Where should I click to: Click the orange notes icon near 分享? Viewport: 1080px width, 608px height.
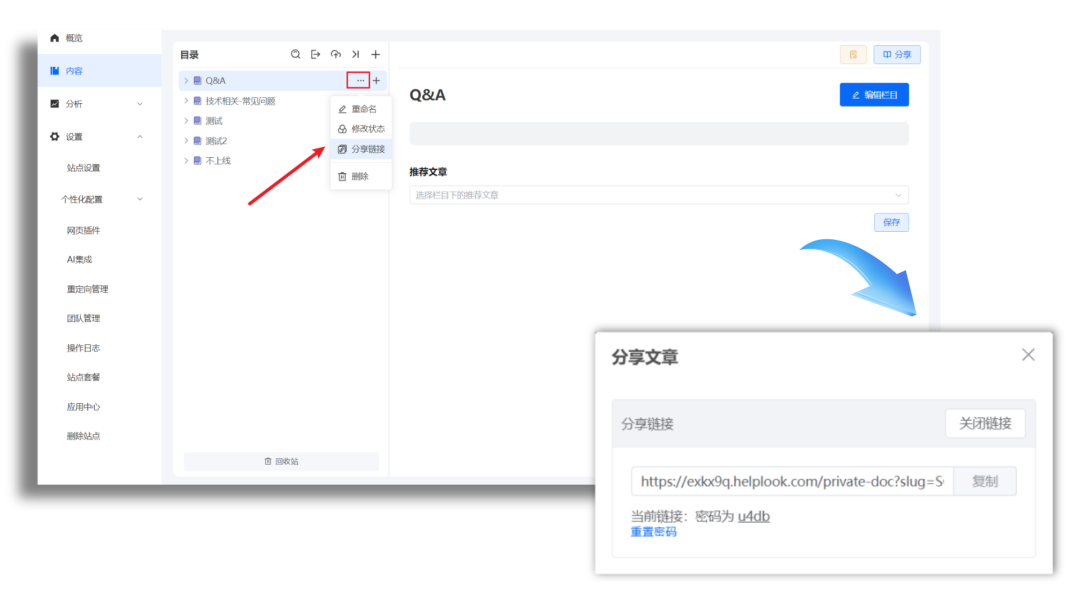click(x=852, y=55)
